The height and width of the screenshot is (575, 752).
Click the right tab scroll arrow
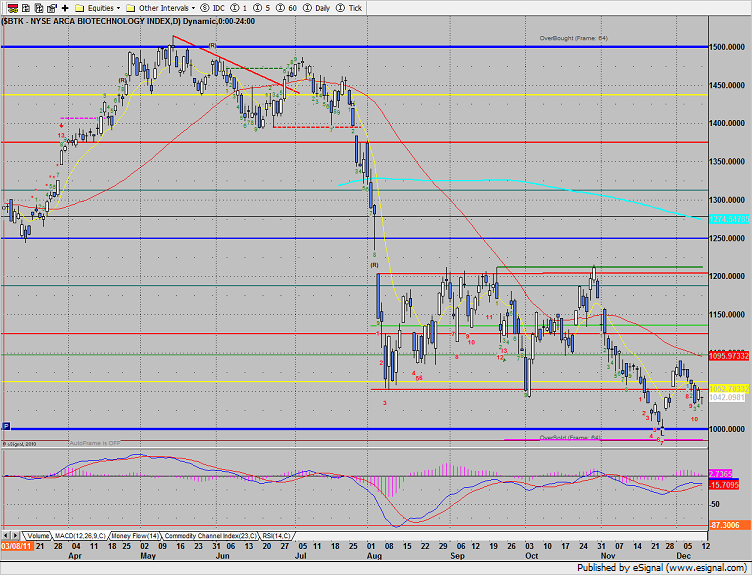pos(15,535)
